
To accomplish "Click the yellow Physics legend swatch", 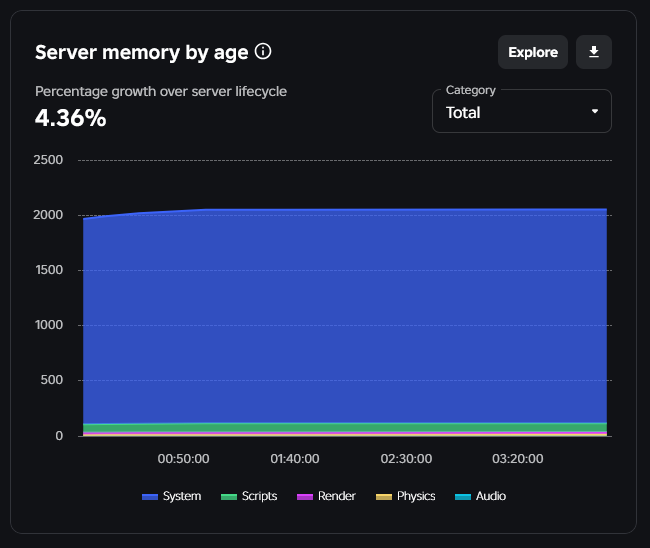I will (x=384, y=497).
